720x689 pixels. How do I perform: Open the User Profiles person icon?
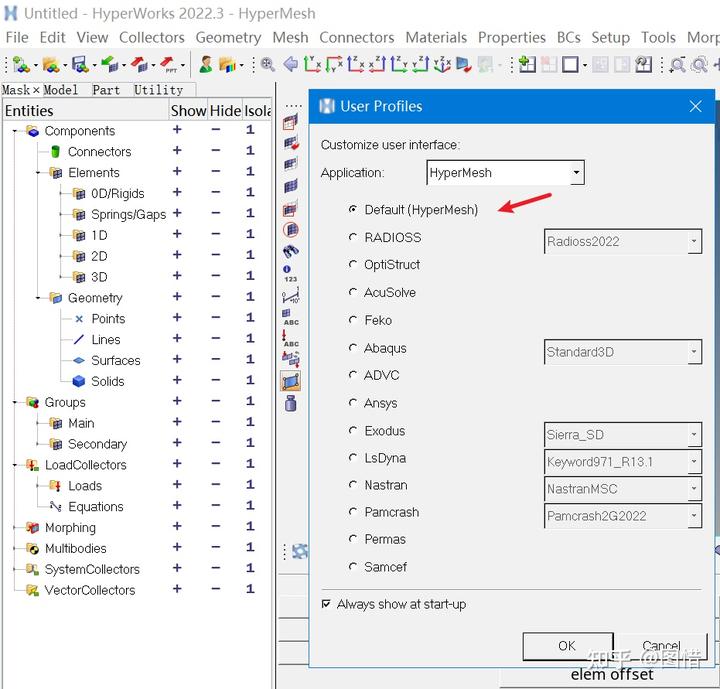coord(206,65)
